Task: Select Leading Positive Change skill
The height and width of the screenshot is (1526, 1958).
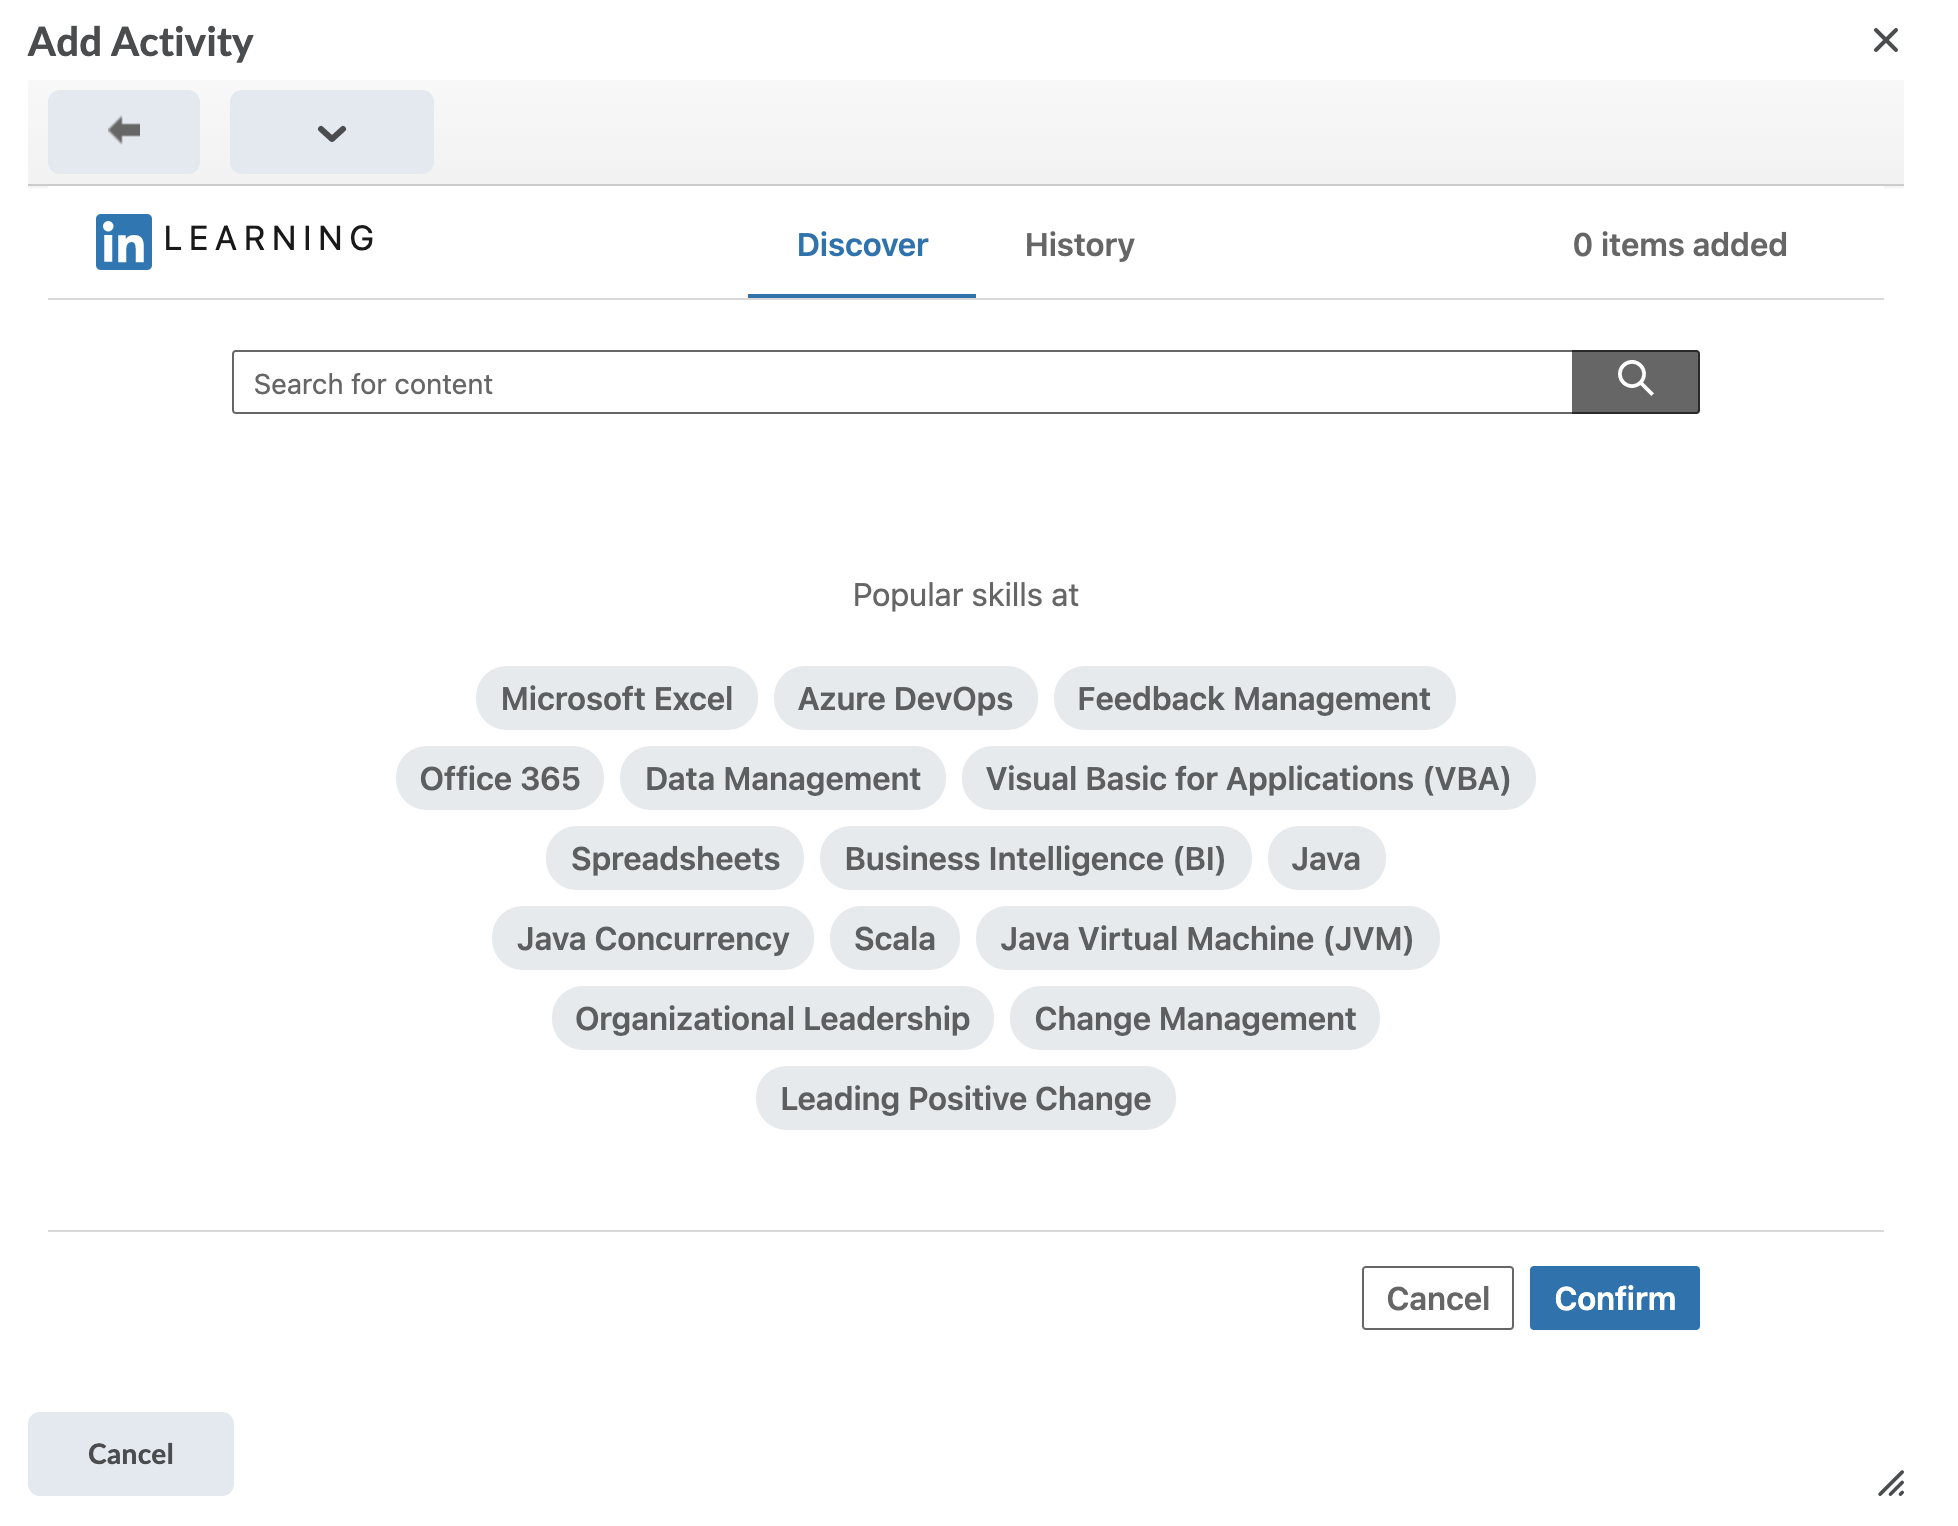Action: [x=966, y=1098]
